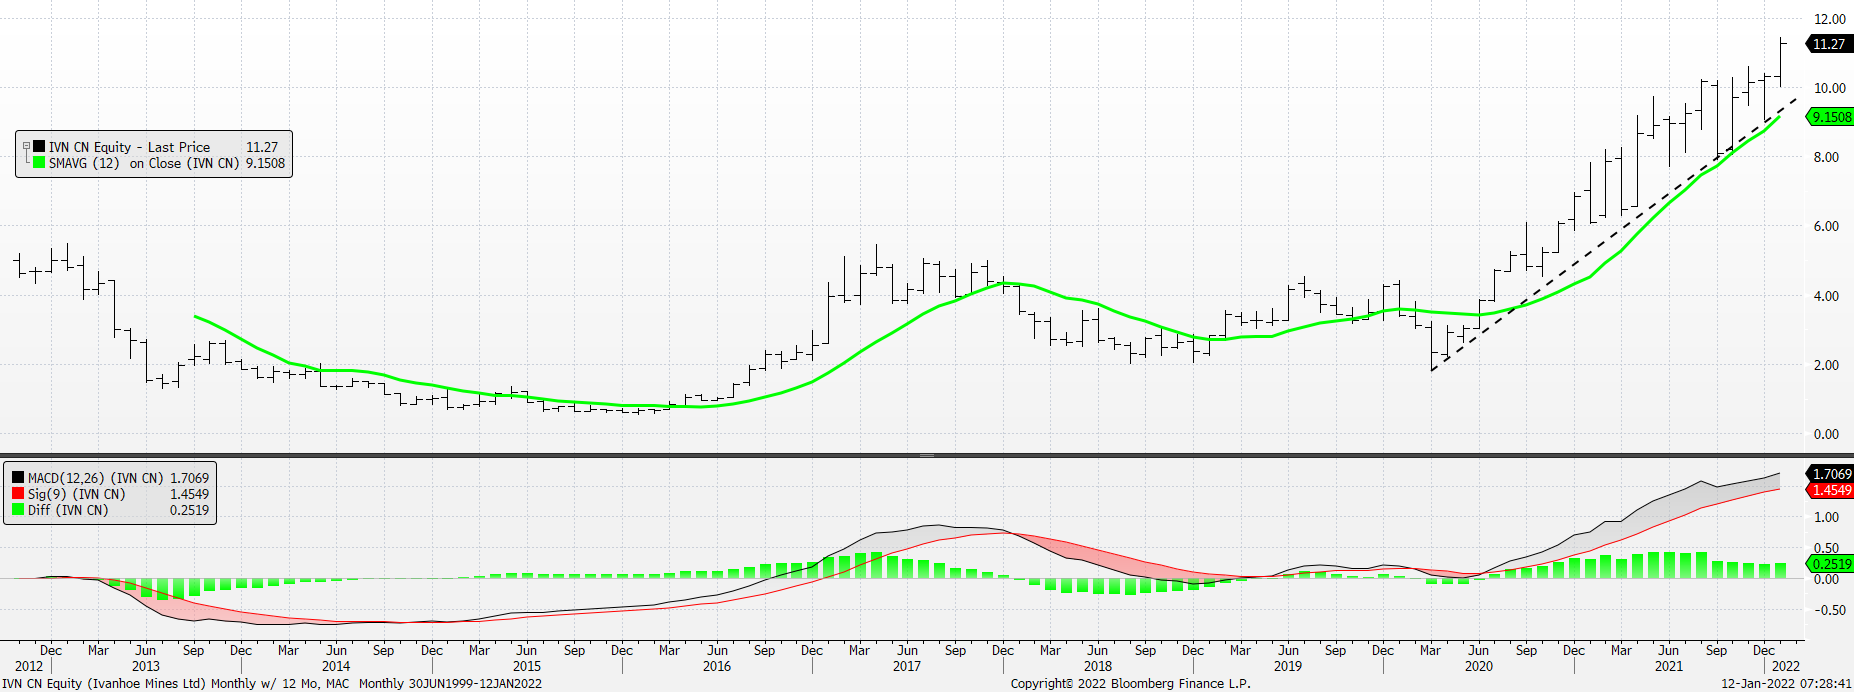
Task: Click the 2020 year label on time axis
Action: click(1478, 666)
